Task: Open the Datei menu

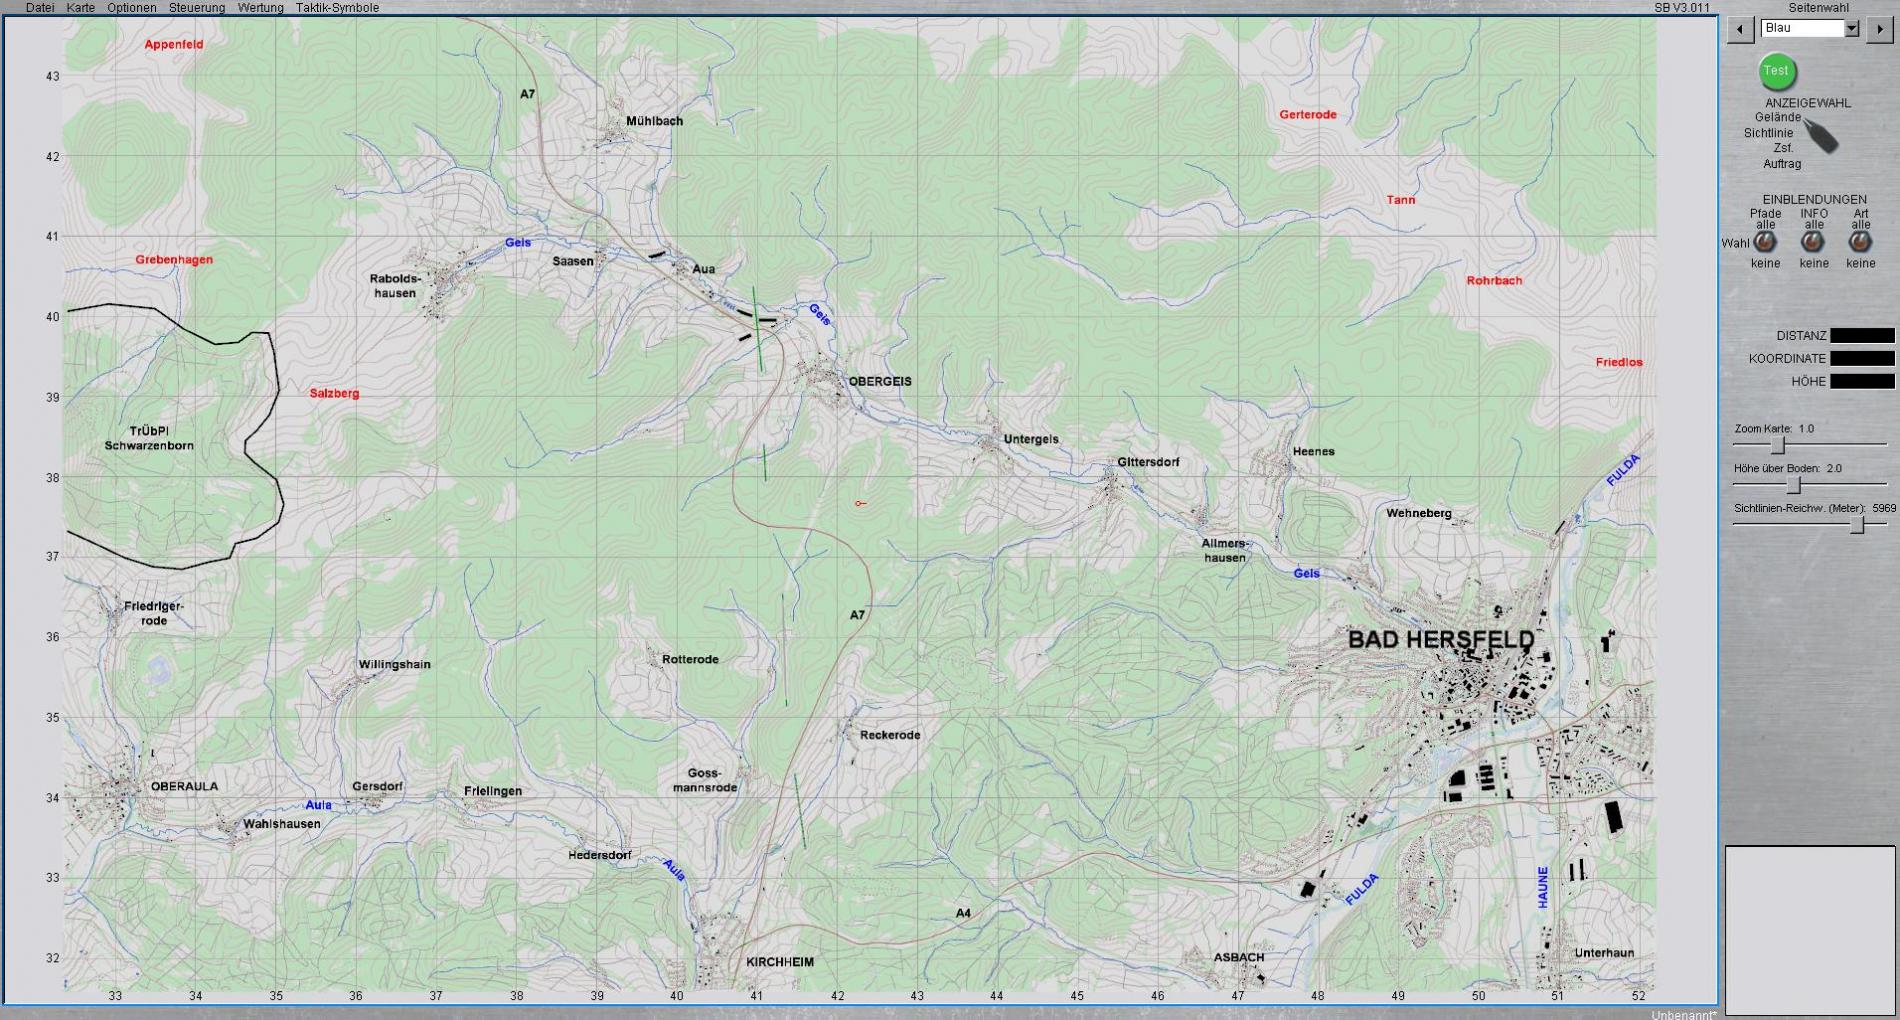Action: pyautogui.click(x=40, y=8)
